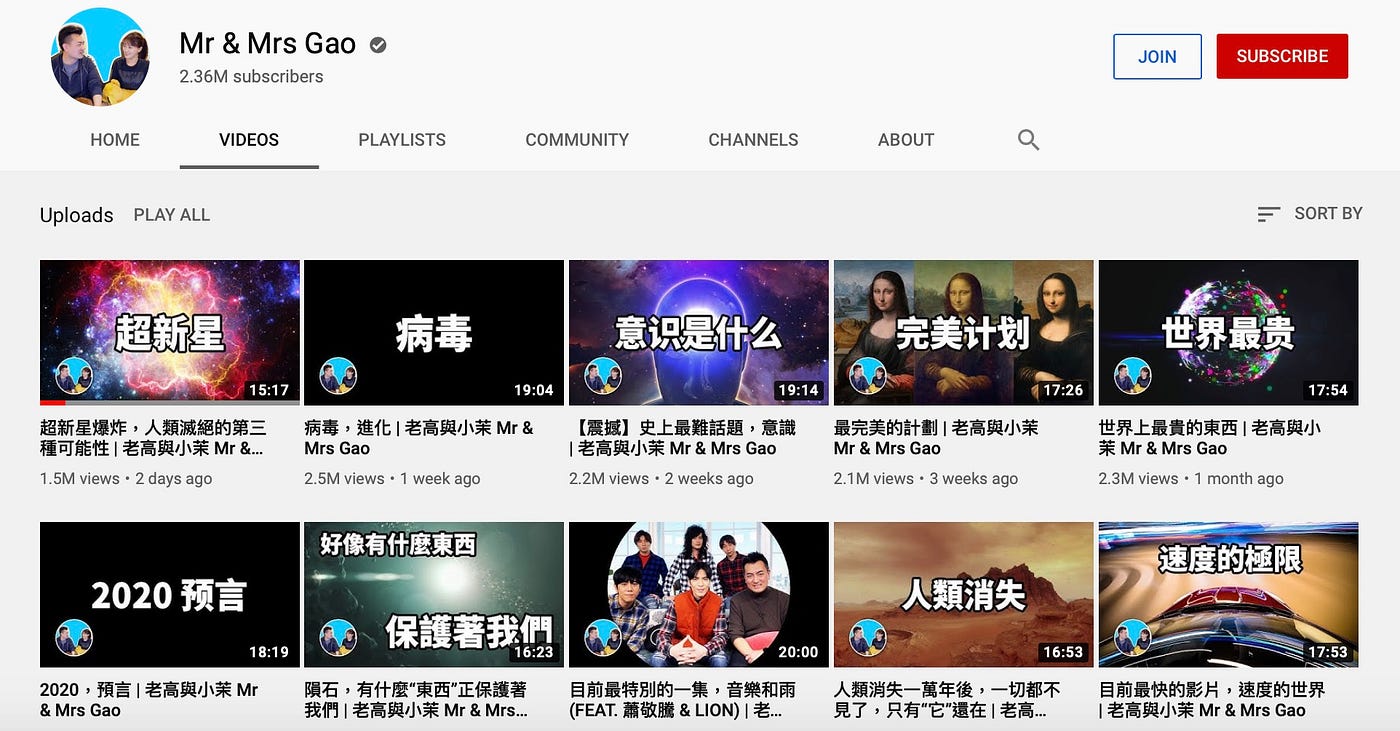
Task: Click the 20:00 duration badge
Action: pos(798,652)
